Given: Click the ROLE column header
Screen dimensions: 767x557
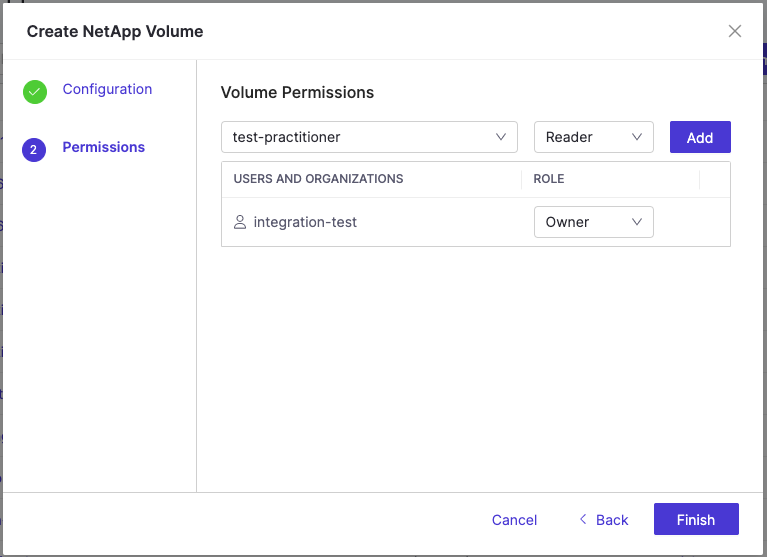Looking at the screenshot, I should point(549,179).
